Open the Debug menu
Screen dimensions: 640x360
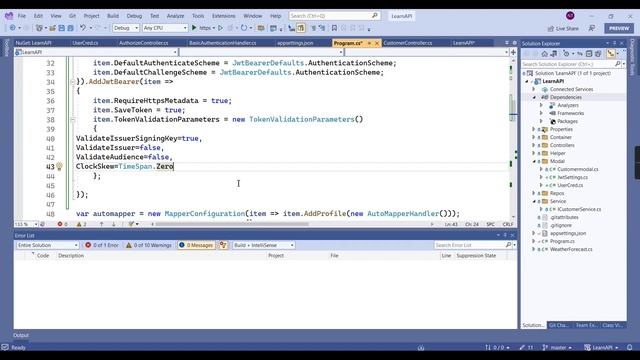pos(134,16)
